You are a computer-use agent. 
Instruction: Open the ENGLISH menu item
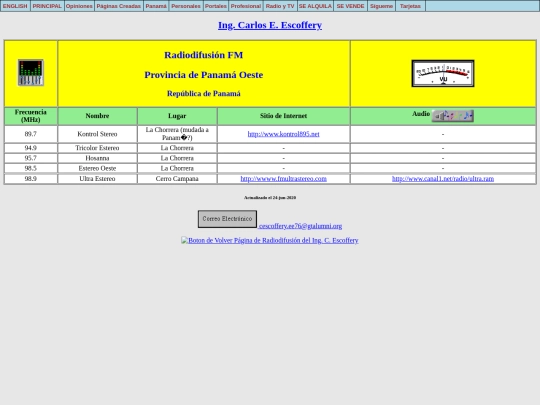point(15,6)
